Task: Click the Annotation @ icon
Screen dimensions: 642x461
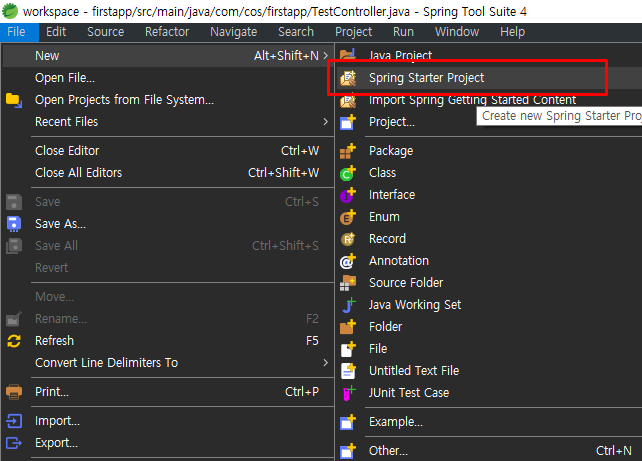Action: pos(348,261)
